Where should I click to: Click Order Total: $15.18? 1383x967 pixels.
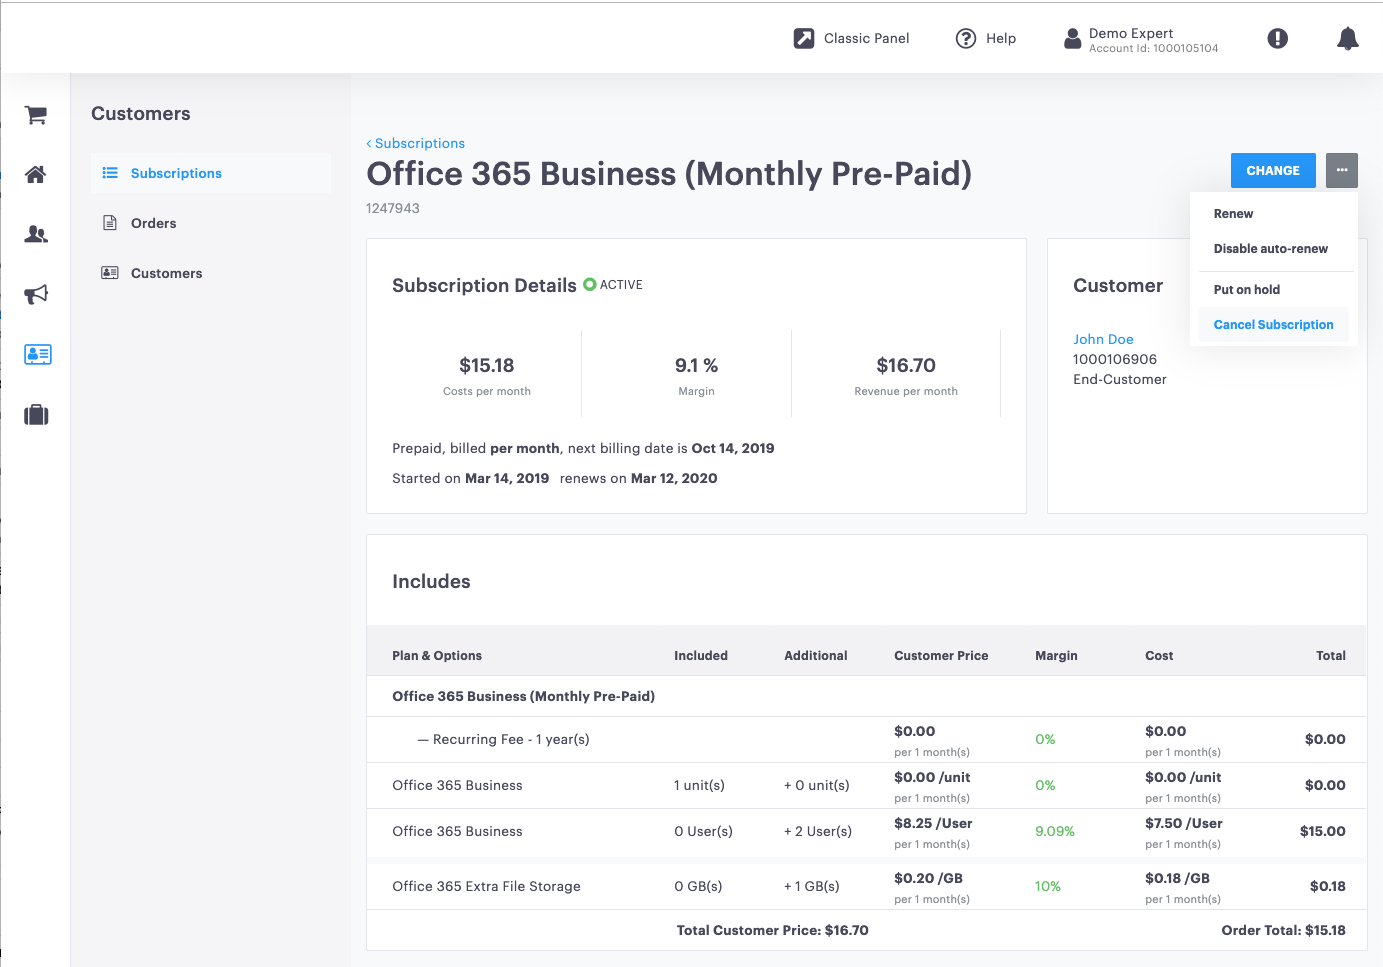coord(1284,930)
